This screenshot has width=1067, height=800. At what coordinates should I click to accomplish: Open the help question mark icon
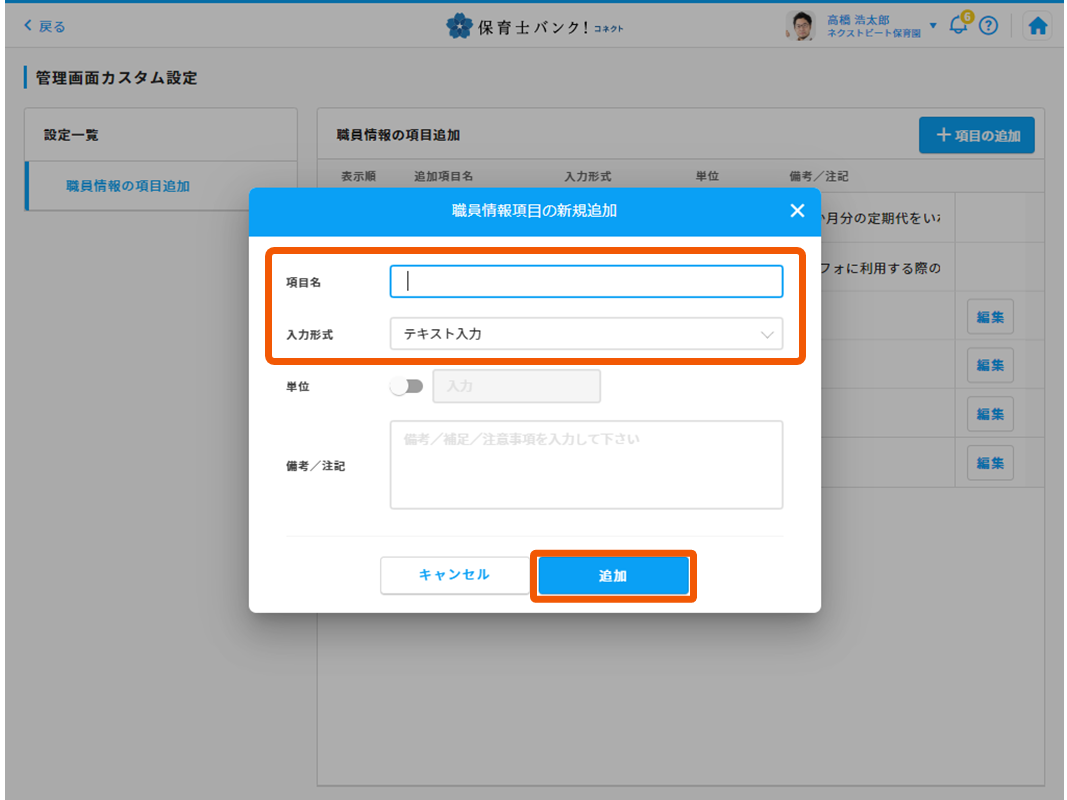[988, 27]
